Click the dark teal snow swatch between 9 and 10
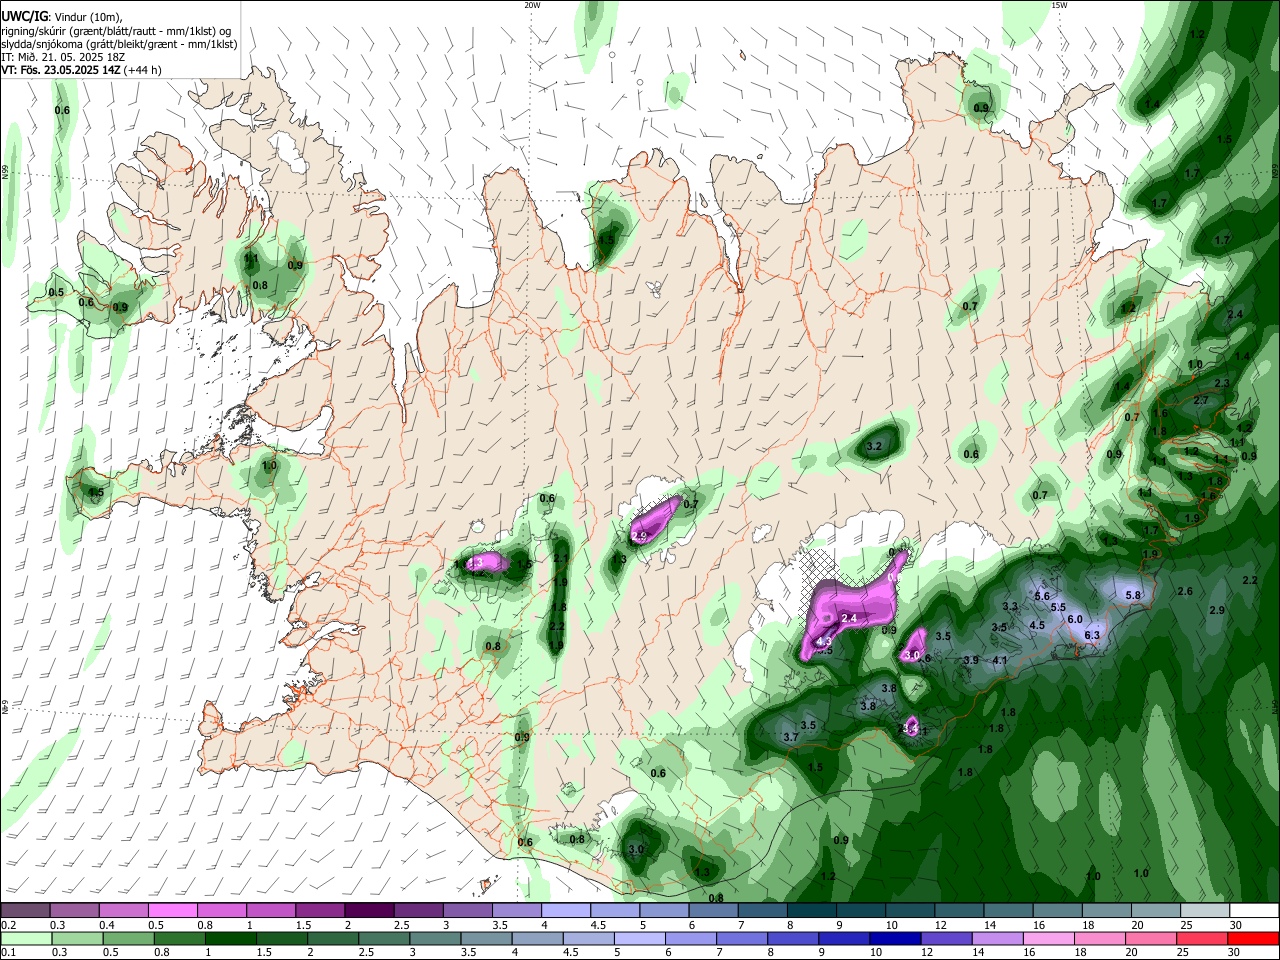 pos(860,911)
